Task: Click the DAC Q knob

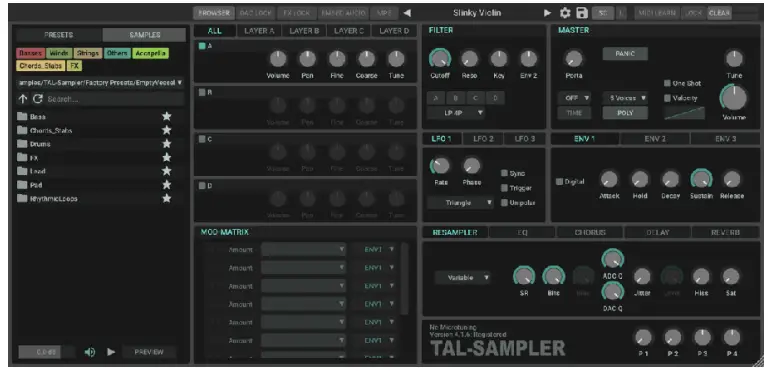Action: tap(613, 292)
